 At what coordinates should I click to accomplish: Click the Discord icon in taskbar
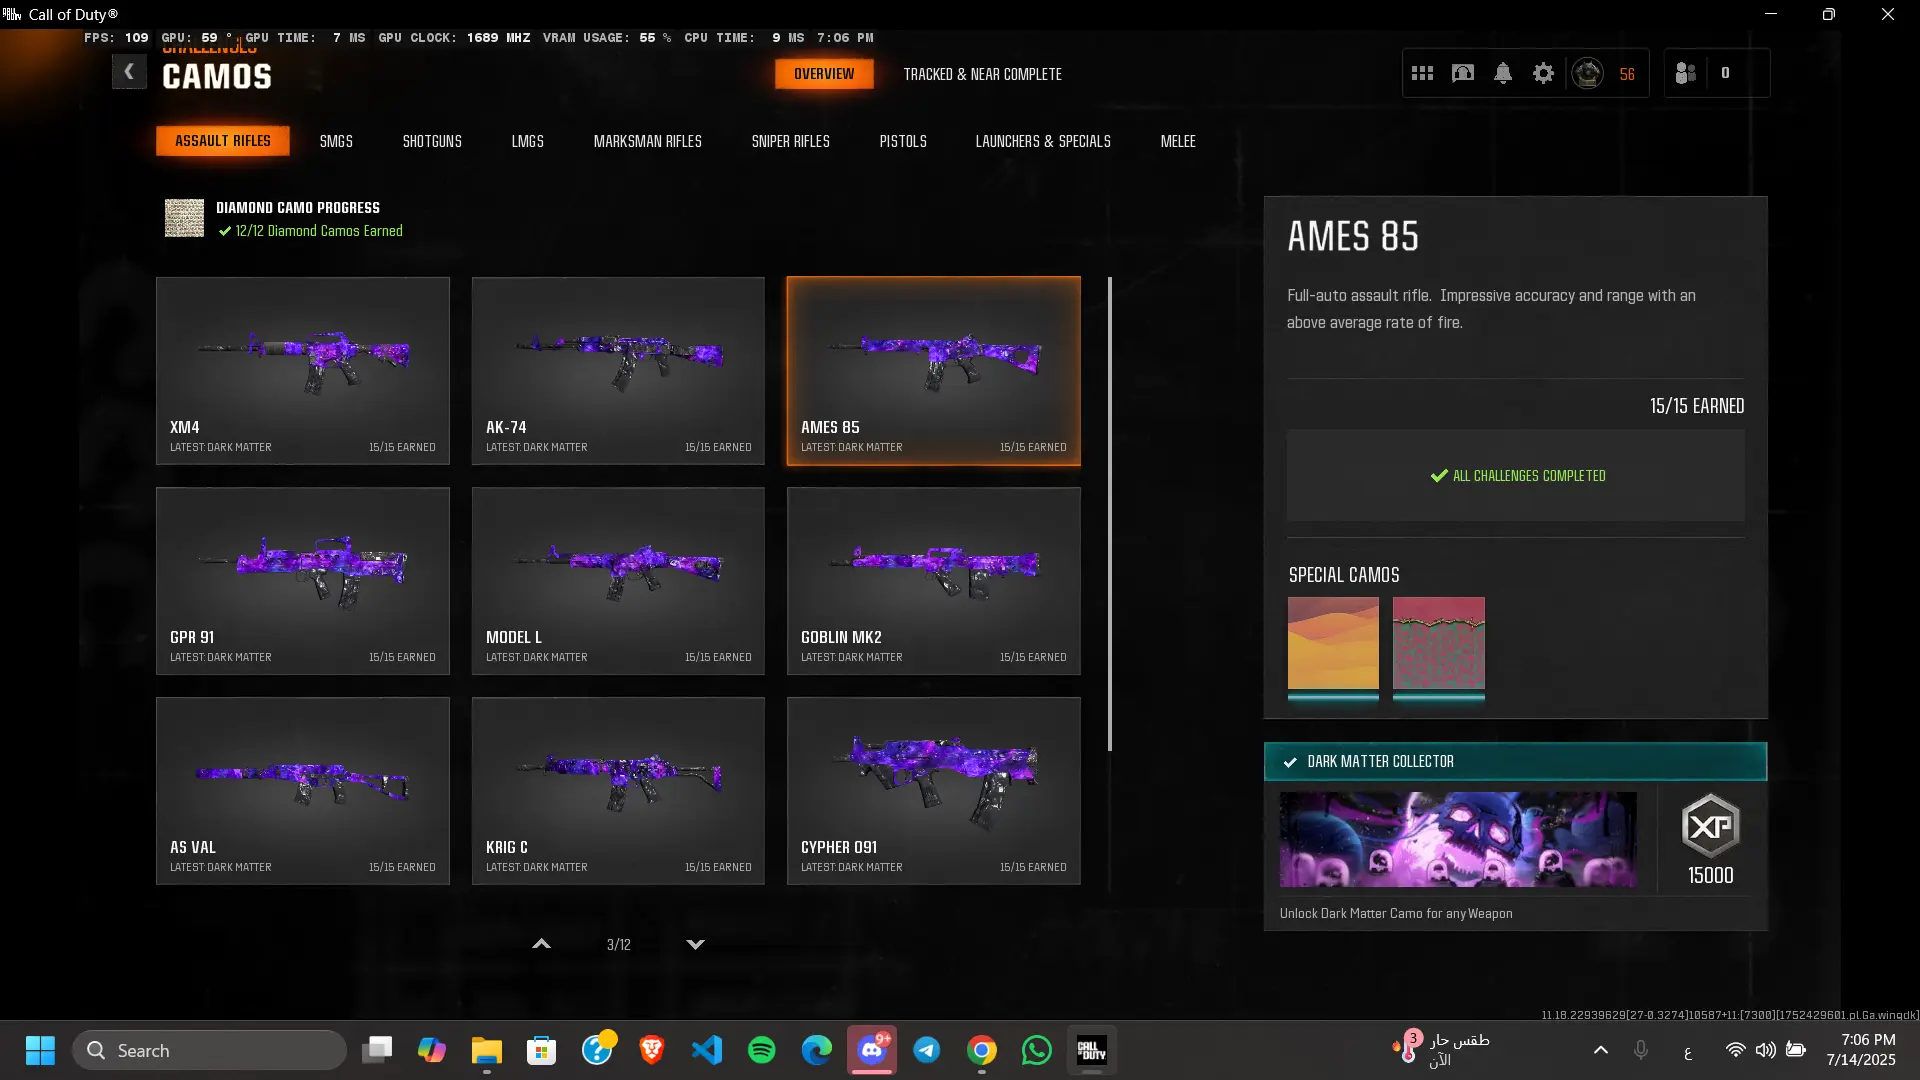872,1050
